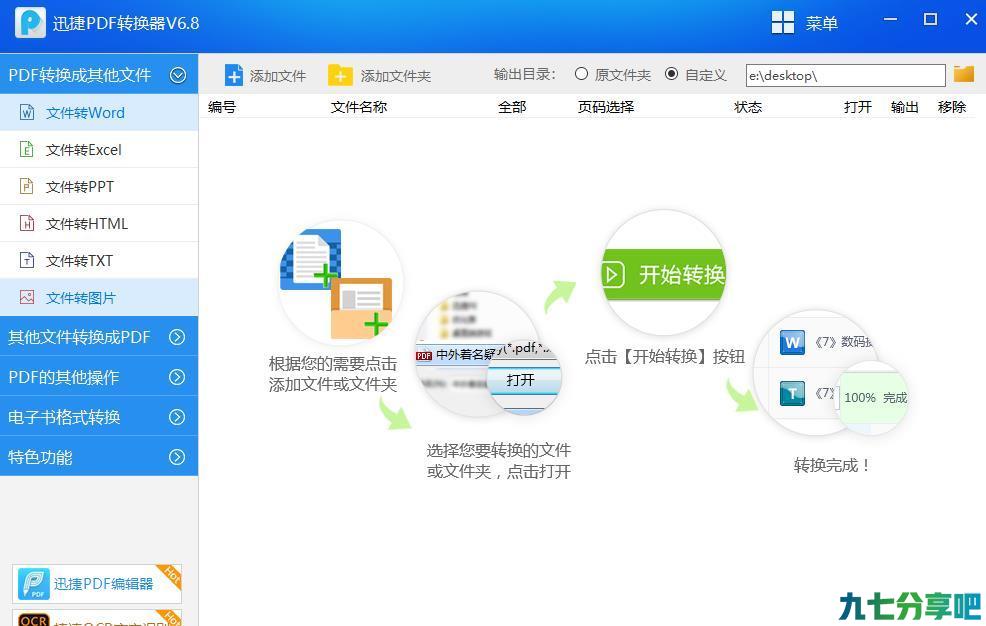Expand the 其他文件转换成PDF section
Screen dimensions: 986x626
[177, 338]
